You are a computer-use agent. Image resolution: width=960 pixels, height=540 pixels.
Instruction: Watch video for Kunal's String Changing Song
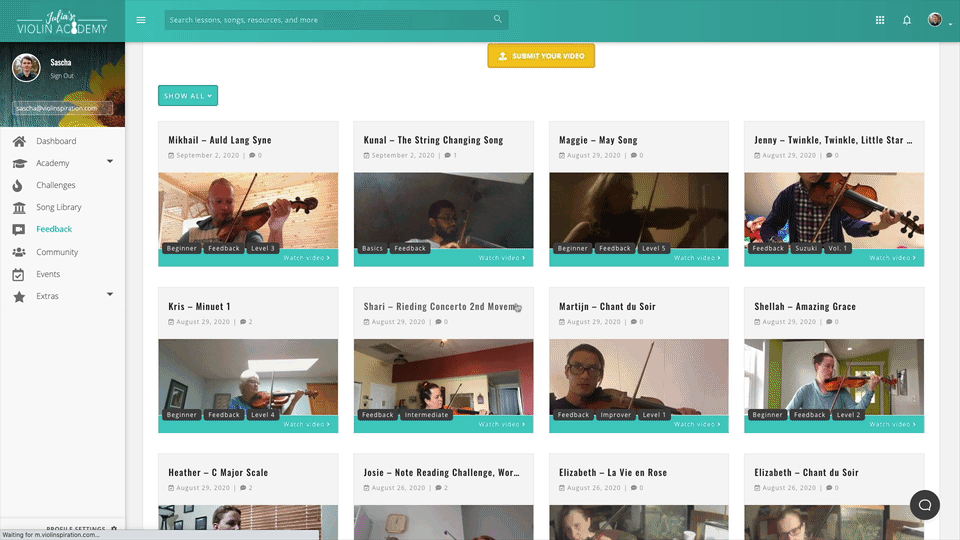(x=502, y=258)
